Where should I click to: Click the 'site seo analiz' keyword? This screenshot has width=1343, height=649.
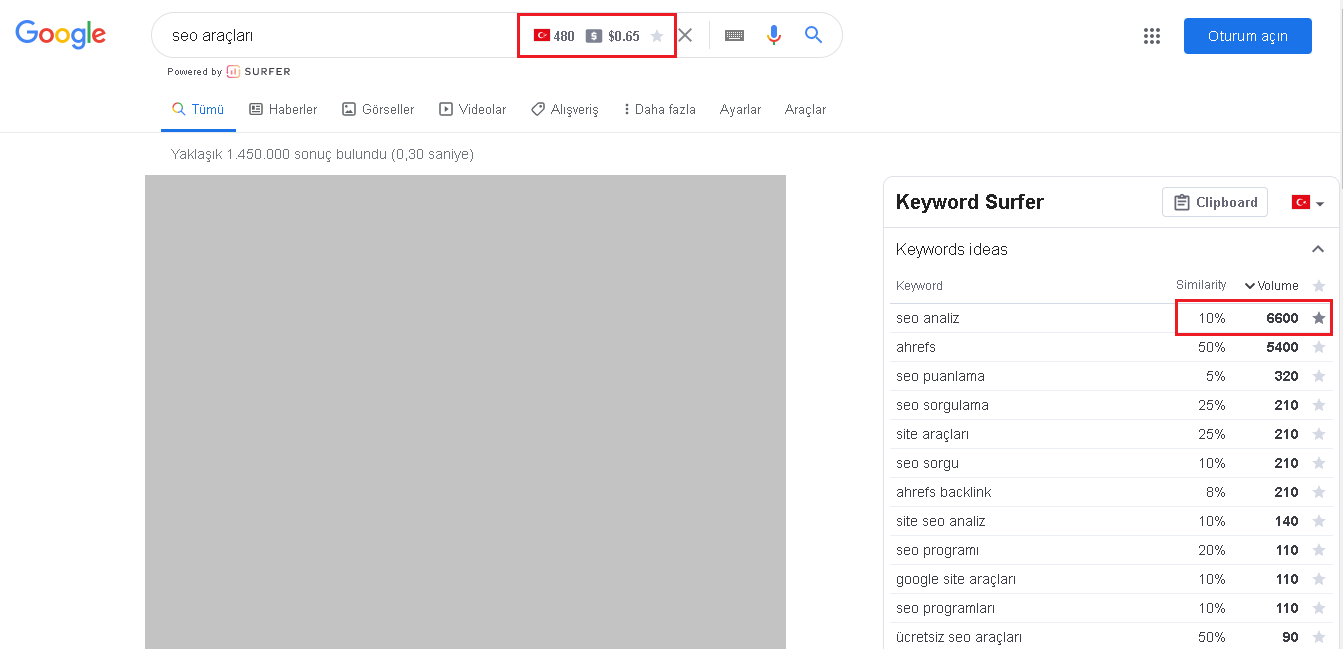tap(941, 521)
